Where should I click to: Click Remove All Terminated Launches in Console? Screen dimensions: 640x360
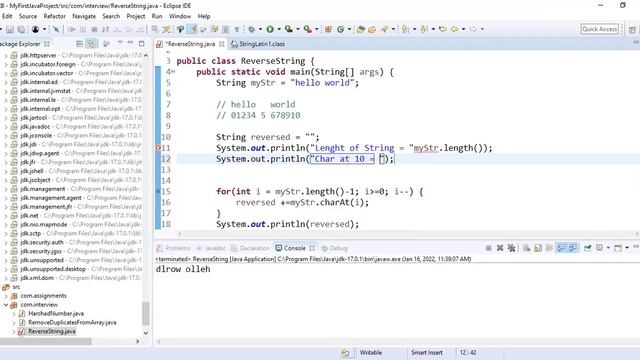(x=511, y=248)
